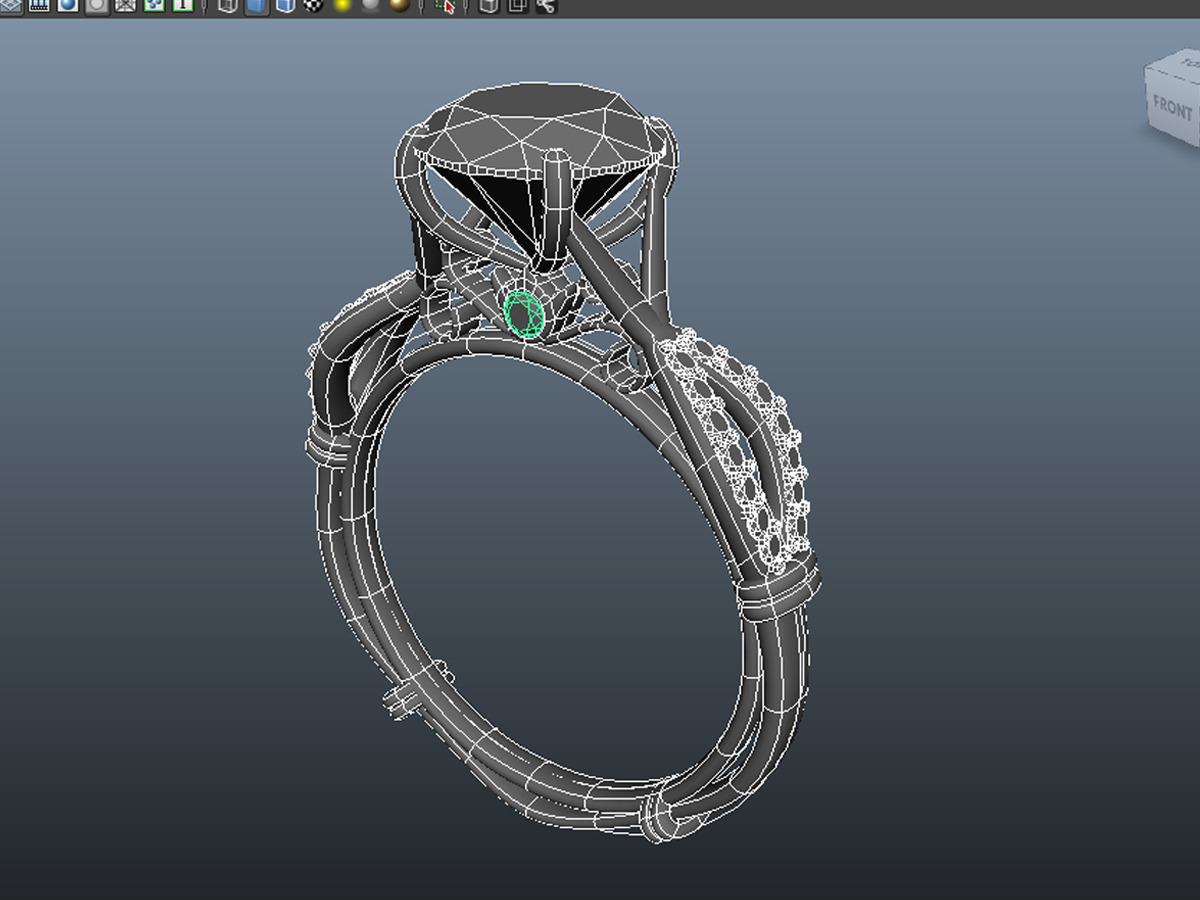
Task: Toggle the X-Ray display icon
Action: pos(488,5)
